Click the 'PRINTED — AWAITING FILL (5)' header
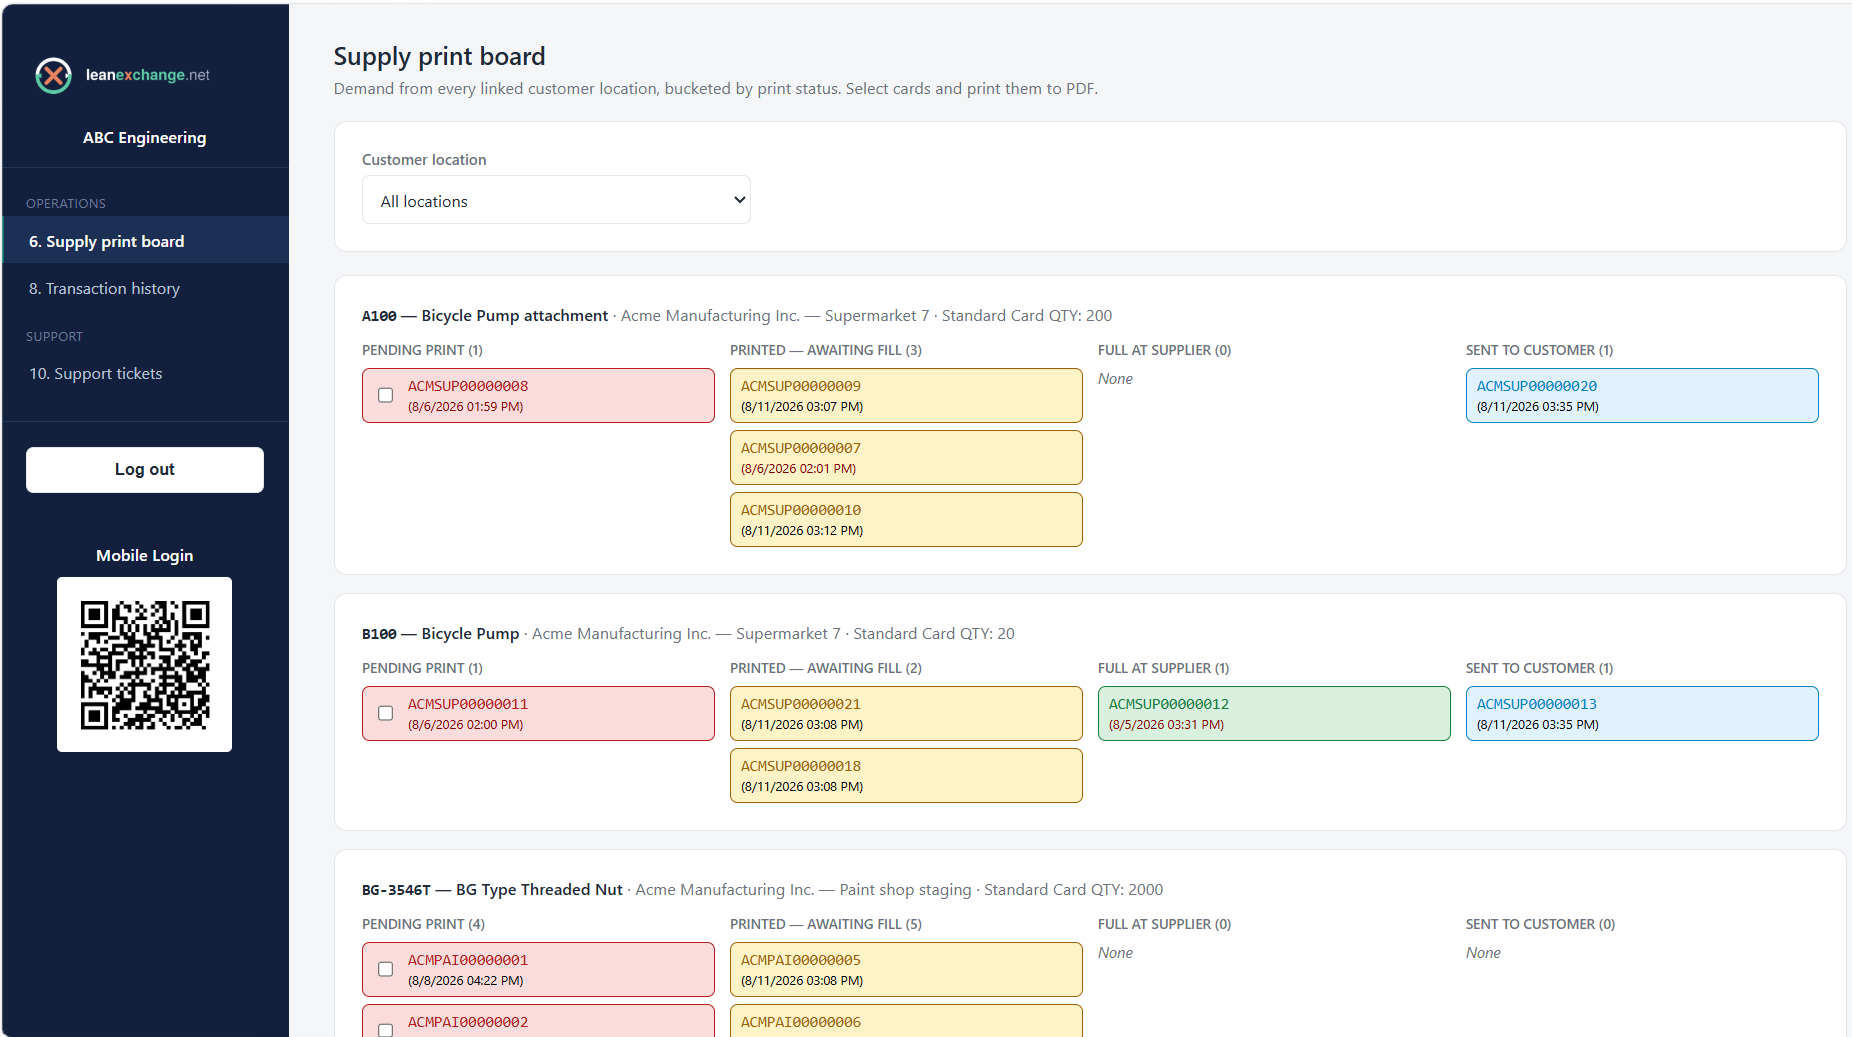The image size is (1852, 1037). (x=826, y=924)
